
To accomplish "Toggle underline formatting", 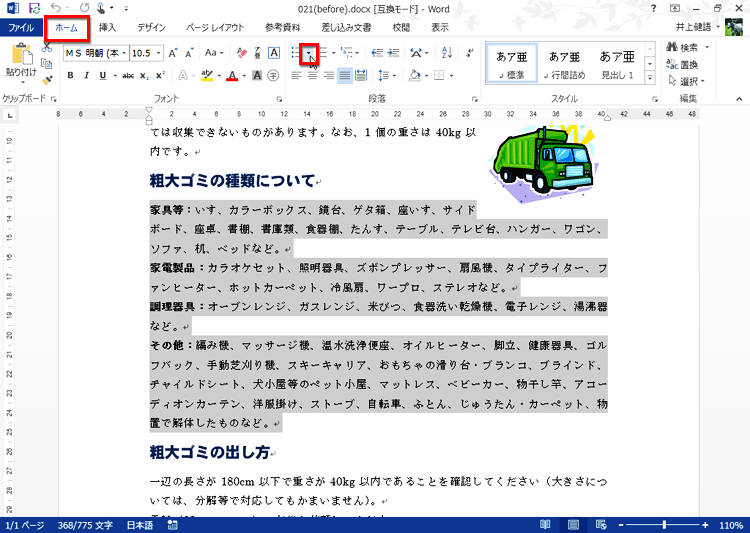I will [x=102, y=76].
